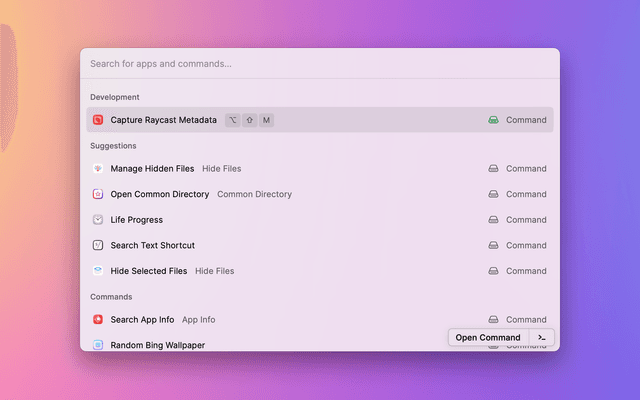Select the Search App Info command
Image resolution: width=640 pixels, height=400 pixels.
(142, 320)
